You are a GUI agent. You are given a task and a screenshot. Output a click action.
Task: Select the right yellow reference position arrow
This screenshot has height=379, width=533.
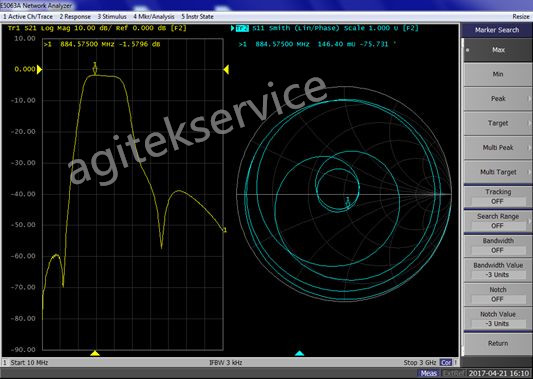tap(226, 69)
